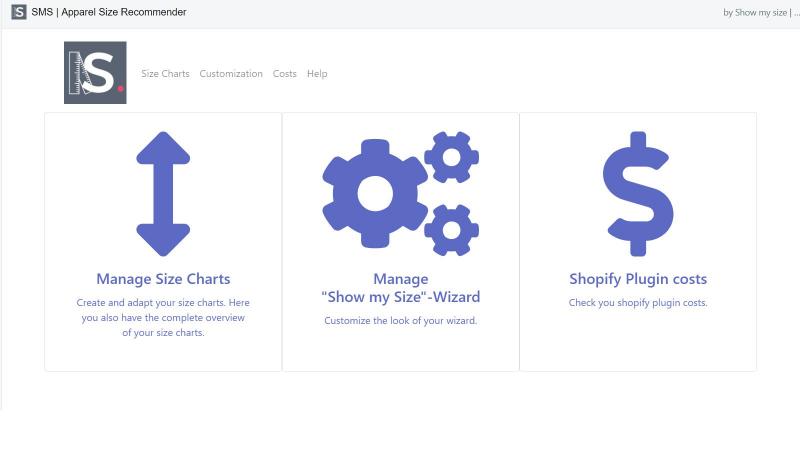Open the Customization menu item
This screenshot has width=800, height=450.
(x=231, y=73)
